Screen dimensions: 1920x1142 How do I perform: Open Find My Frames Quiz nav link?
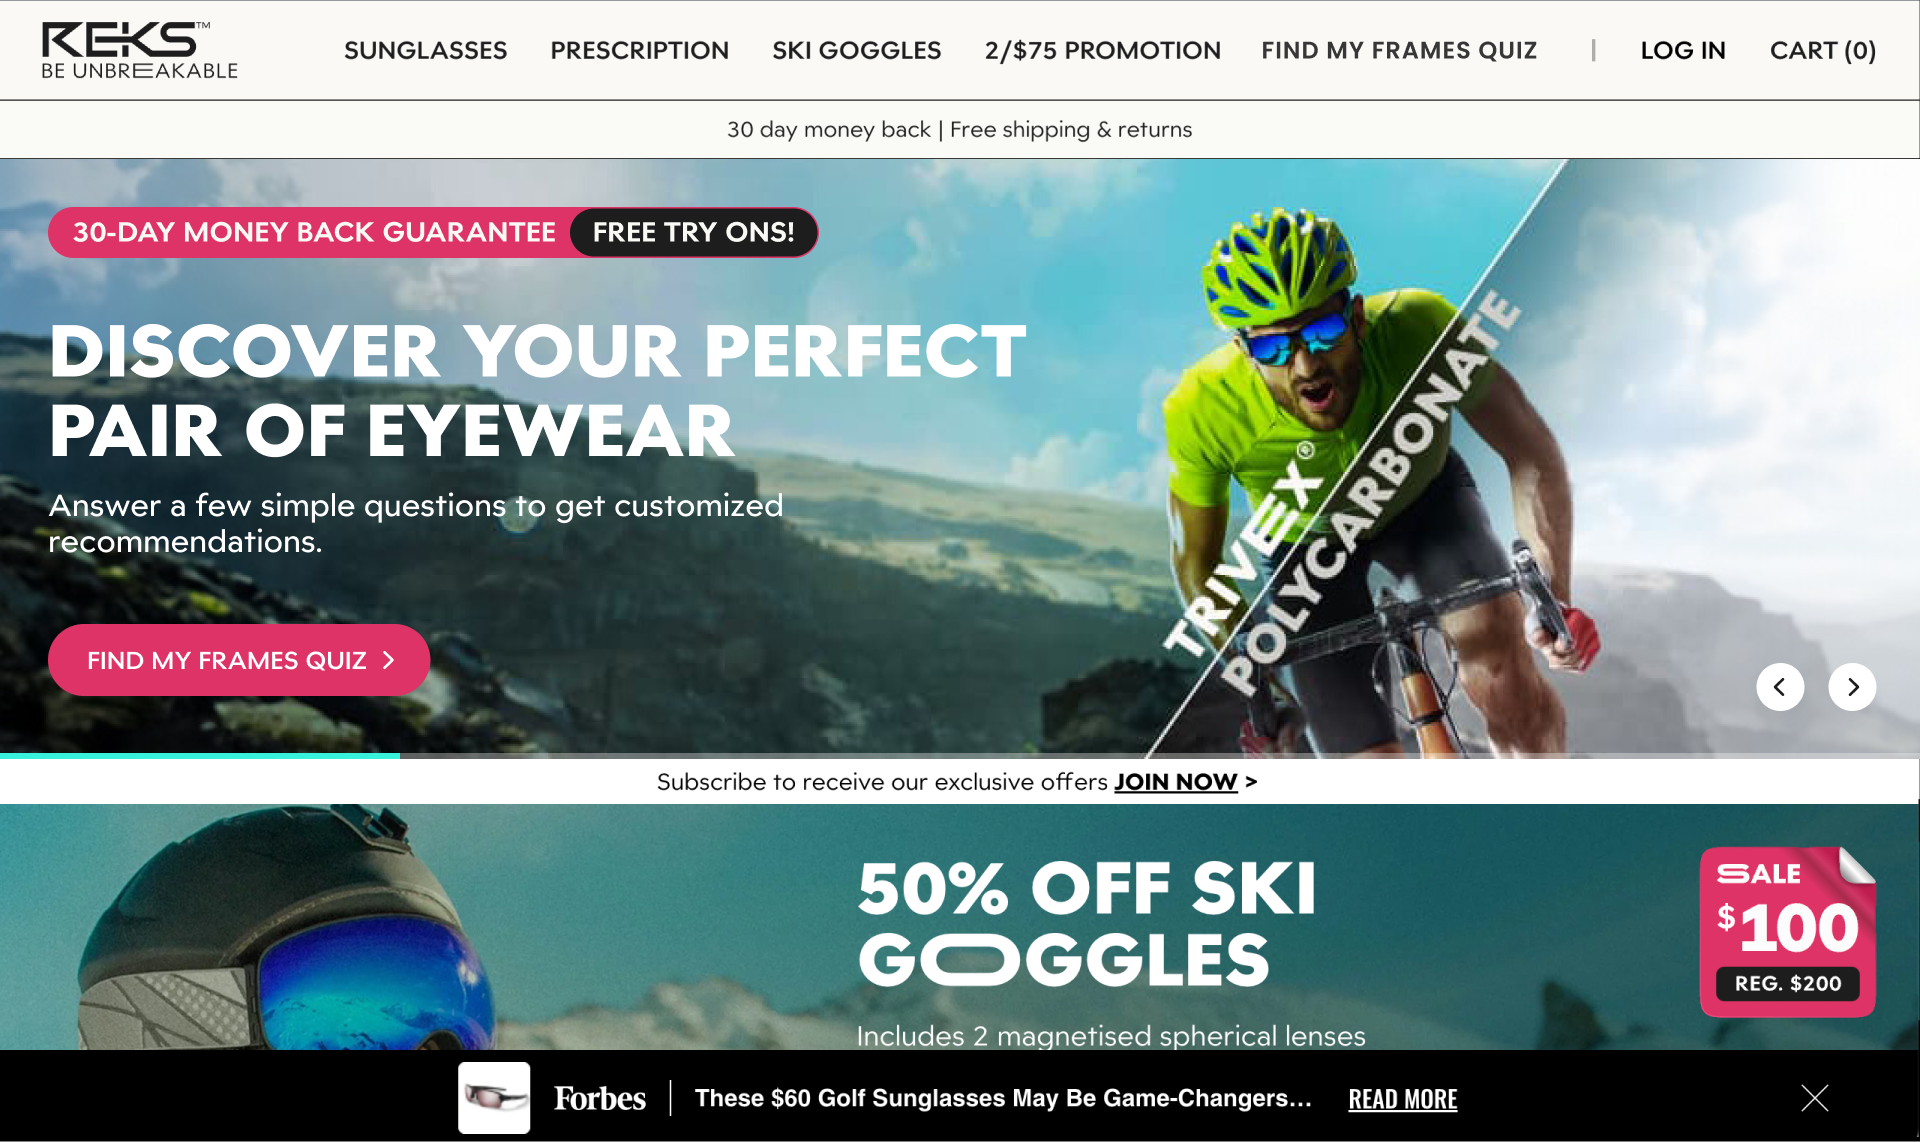point(1399,50)
